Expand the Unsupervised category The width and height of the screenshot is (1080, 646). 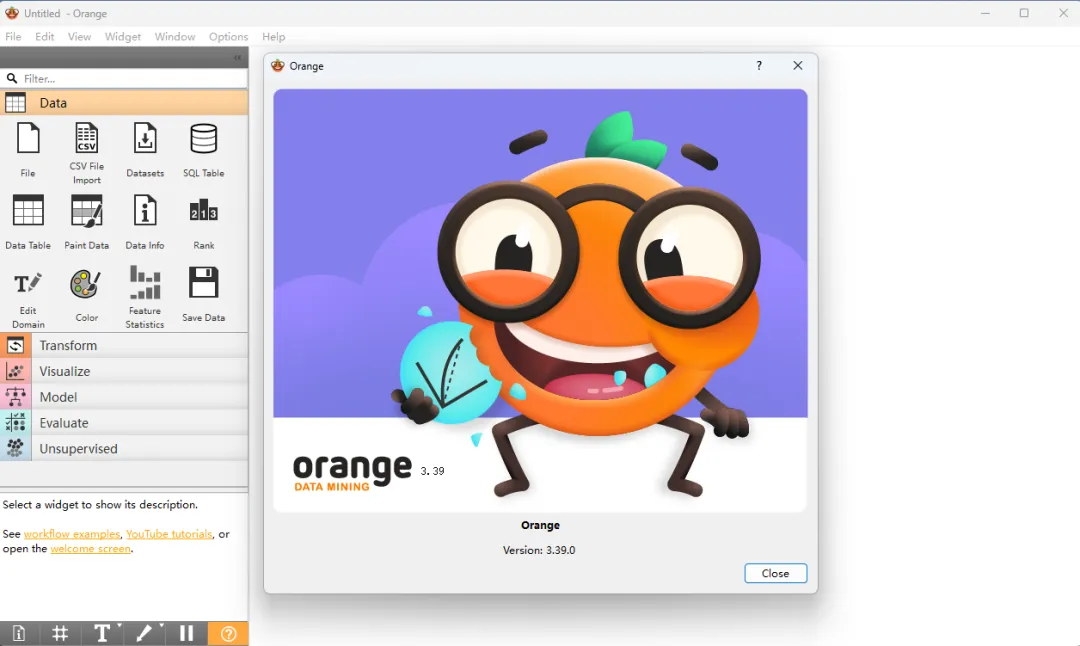tap(124, 448)
